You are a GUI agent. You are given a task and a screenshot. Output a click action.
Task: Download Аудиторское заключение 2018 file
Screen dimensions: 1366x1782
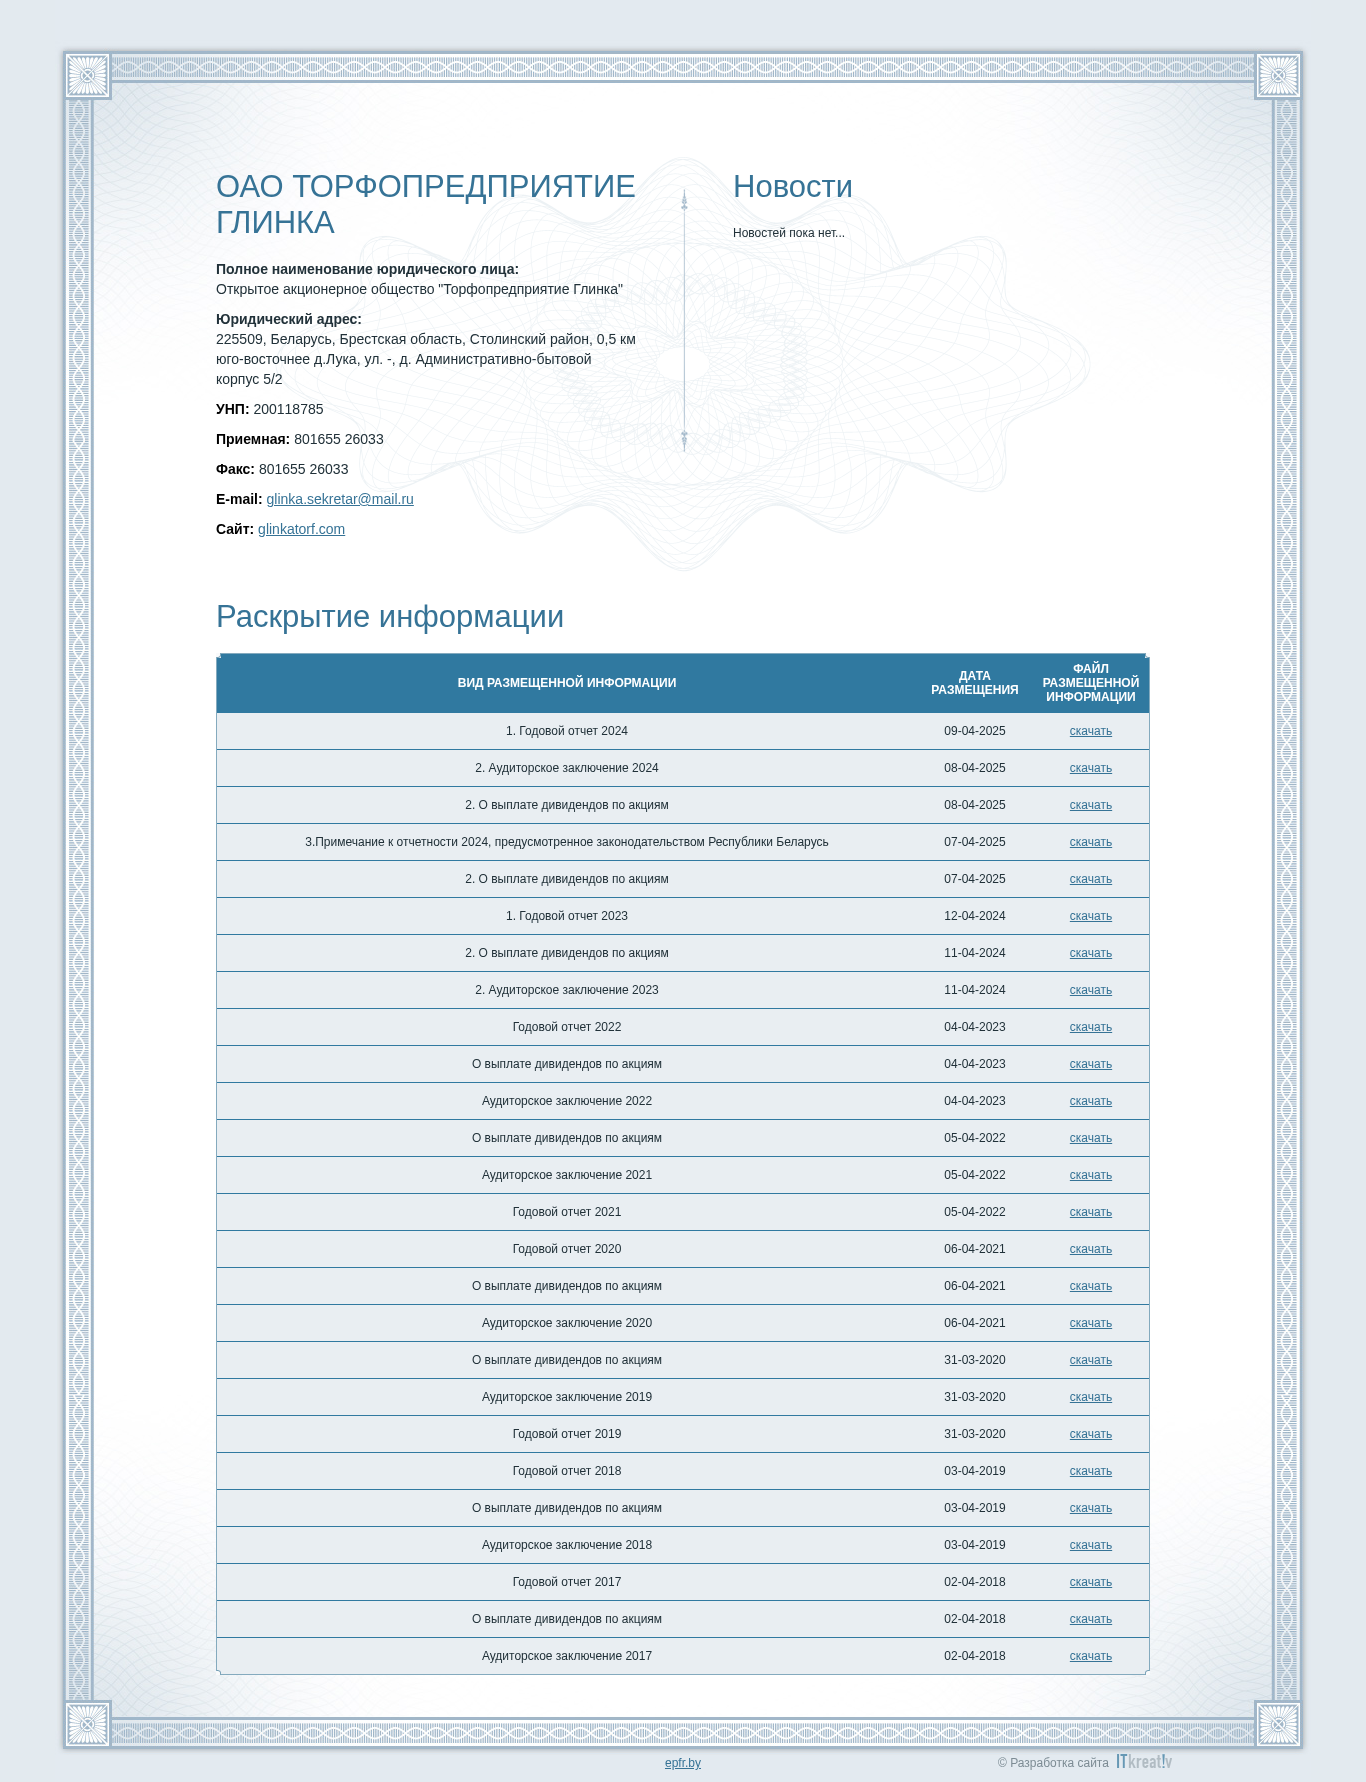click(x=1090, y=1545)
